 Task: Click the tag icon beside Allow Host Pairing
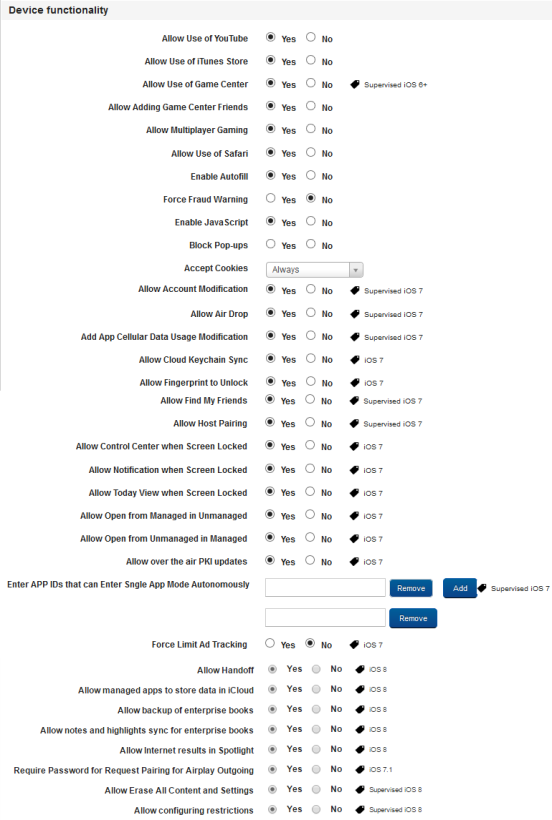(354, 424)
